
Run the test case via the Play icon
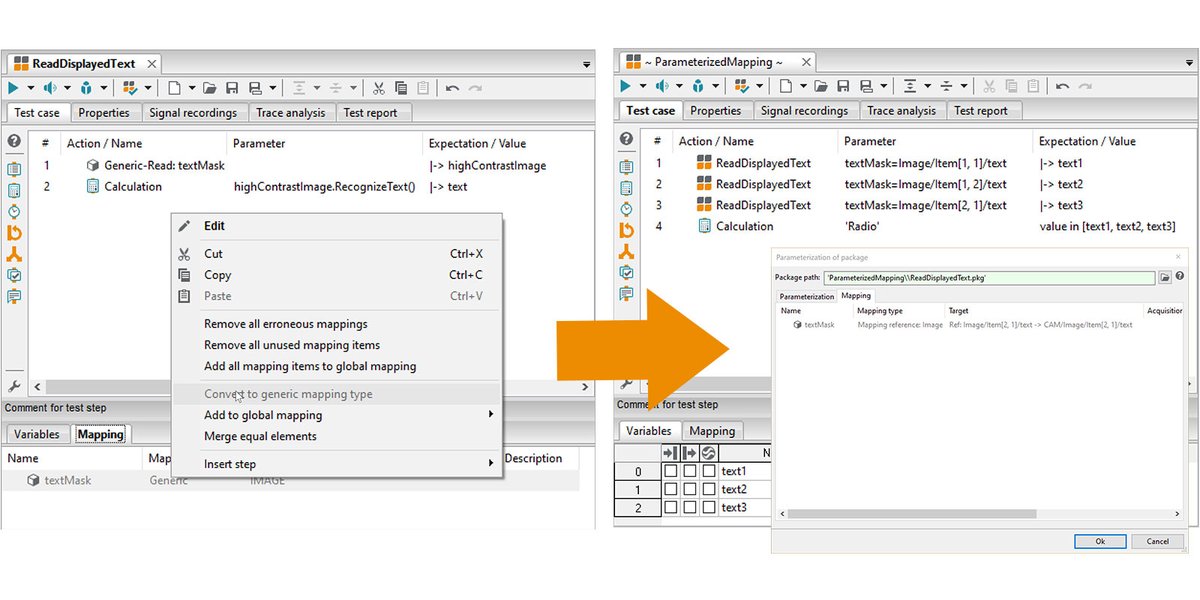coord(14,87)
